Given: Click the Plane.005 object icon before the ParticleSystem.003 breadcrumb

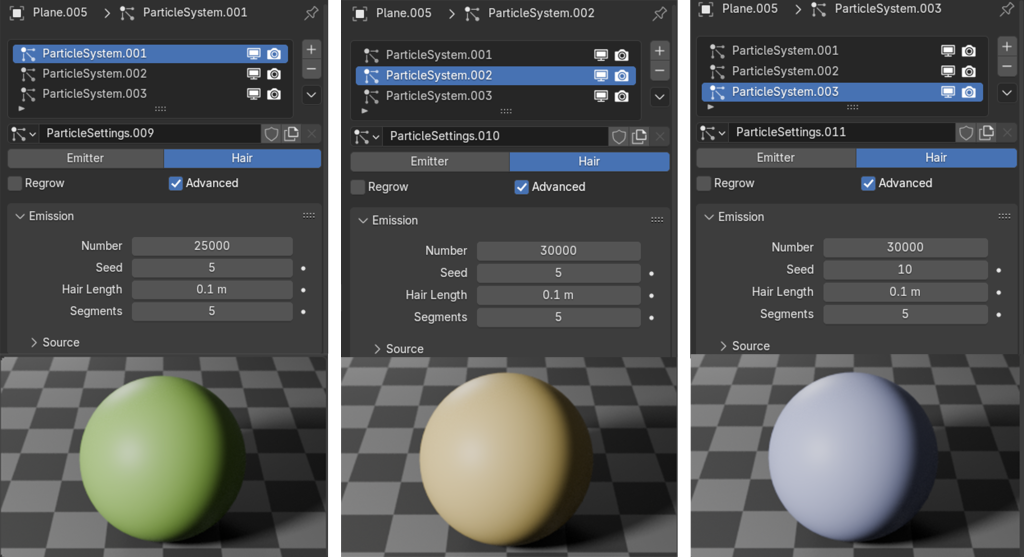Looking at the screenshot, I should click(706, 9).
